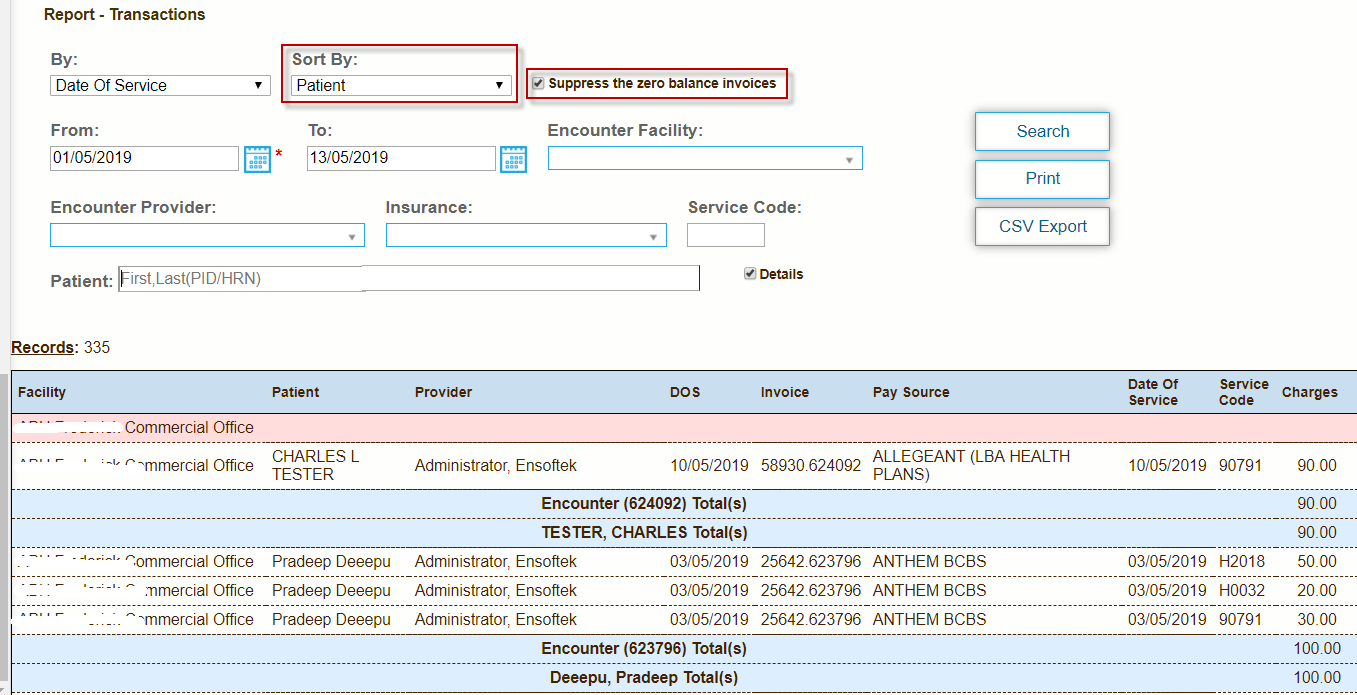
Task: Click the To date field 13/05/2019
Action: click(x=400, y=158)
